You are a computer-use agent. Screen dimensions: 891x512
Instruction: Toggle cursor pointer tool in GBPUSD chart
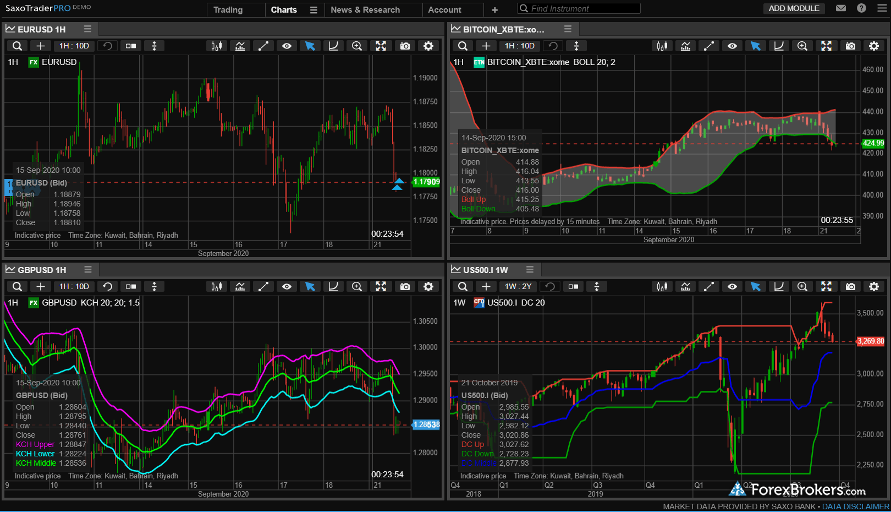pyautogui.click(x=310, y=286)
